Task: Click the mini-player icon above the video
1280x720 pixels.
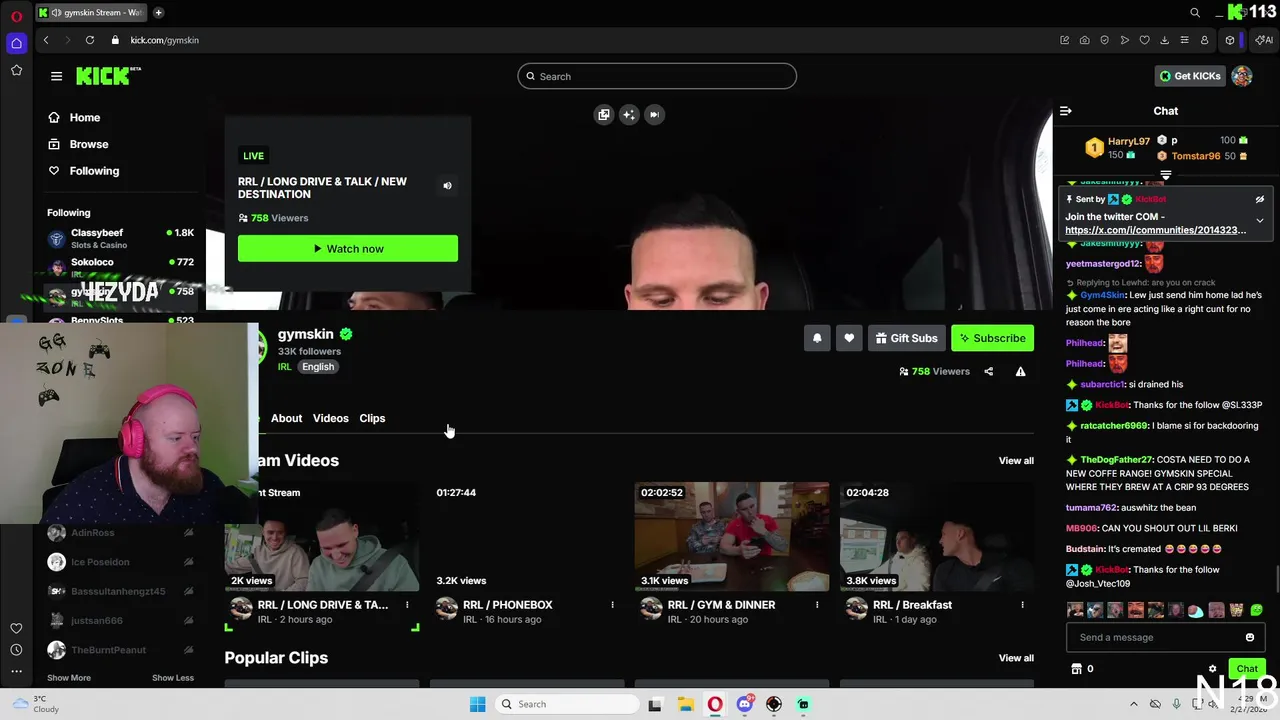Action: click(604, 115)
